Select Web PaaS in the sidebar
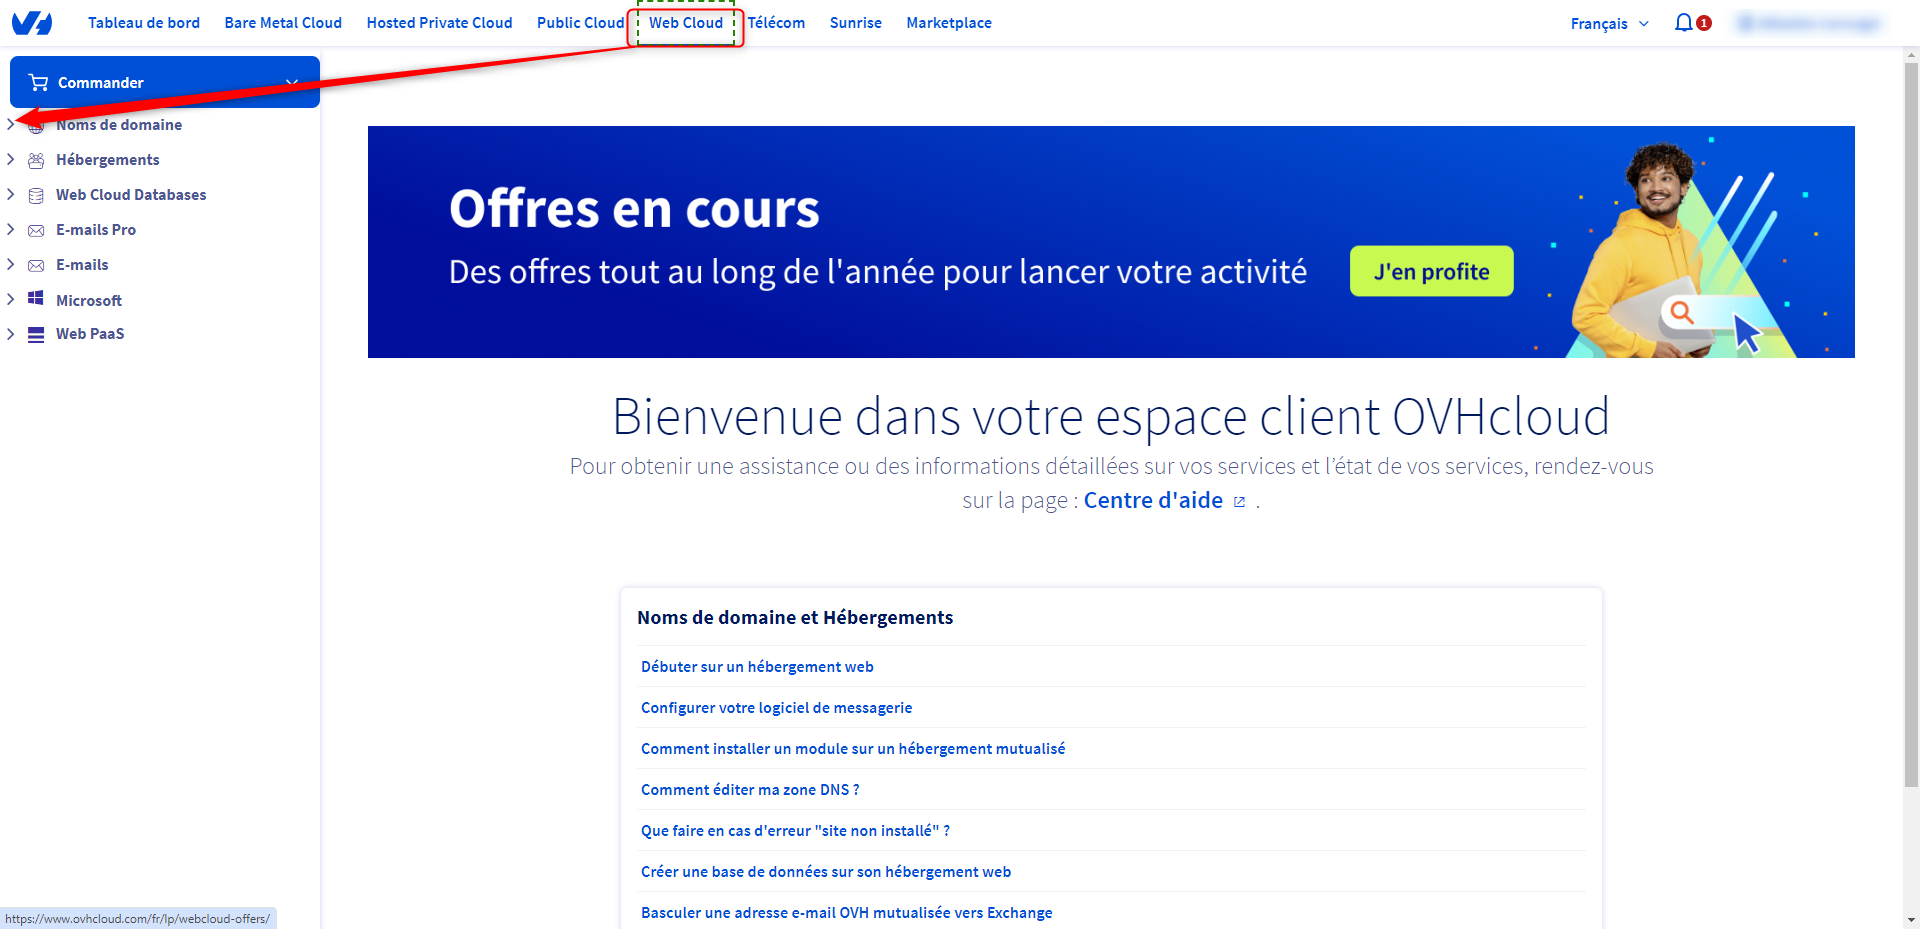 (90, 334)
